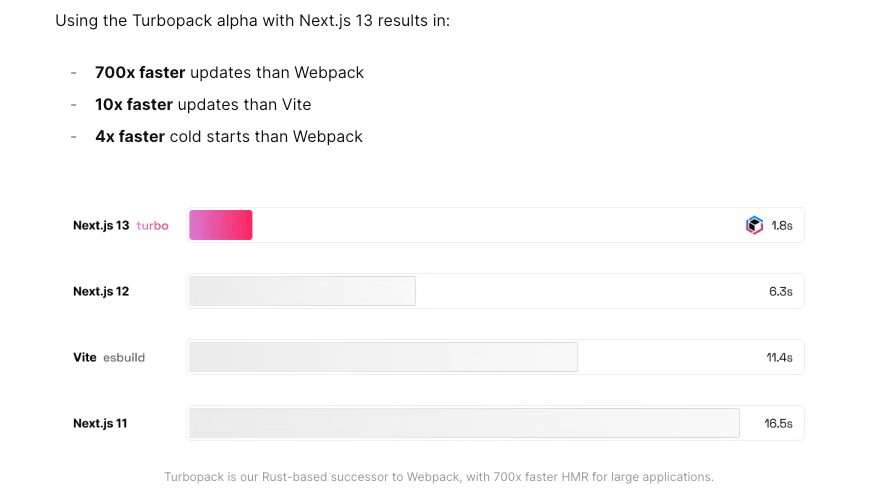Click the pink 'turbo' label

tap(153, 226)
